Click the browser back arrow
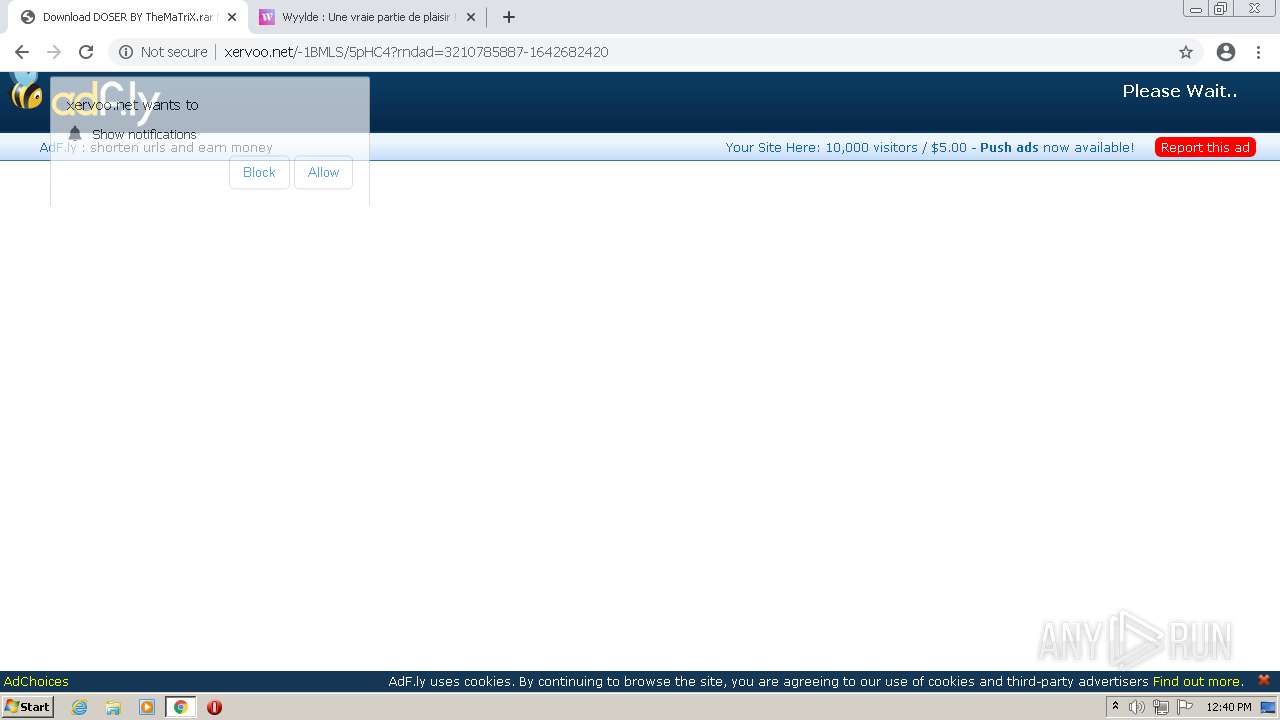Viewport: 1280px width, 720px height. pyautogui.click(x=22, y=52)
